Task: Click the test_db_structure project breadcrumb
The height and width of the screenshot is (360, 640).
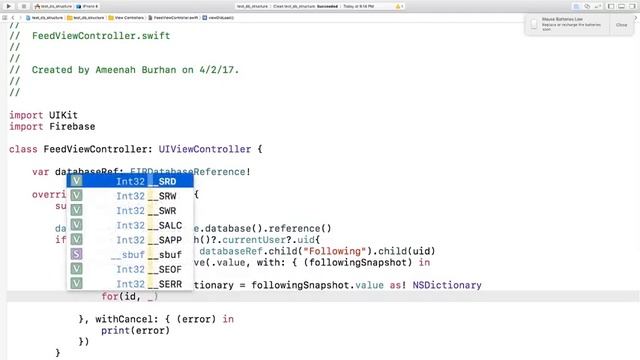Action: (x=44, y=18)
